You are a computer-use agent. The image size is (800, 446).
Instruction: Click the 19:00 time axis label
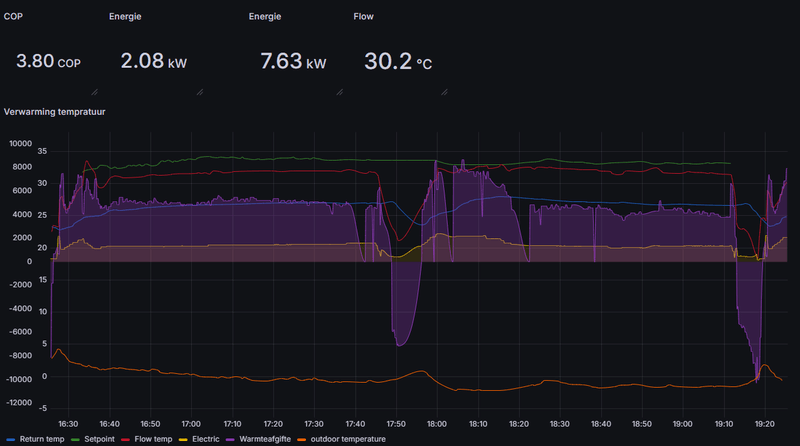point(683,424)
